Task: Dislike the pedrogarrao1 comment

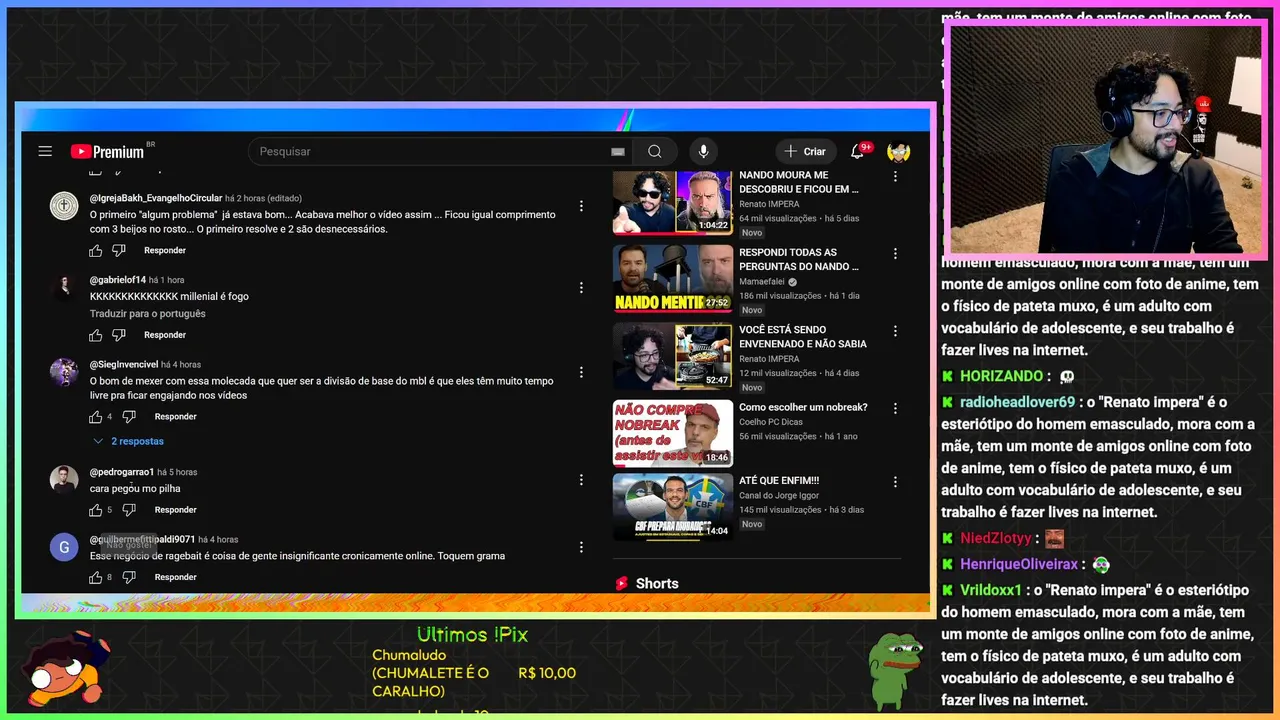Action: (x=130, y=510)
